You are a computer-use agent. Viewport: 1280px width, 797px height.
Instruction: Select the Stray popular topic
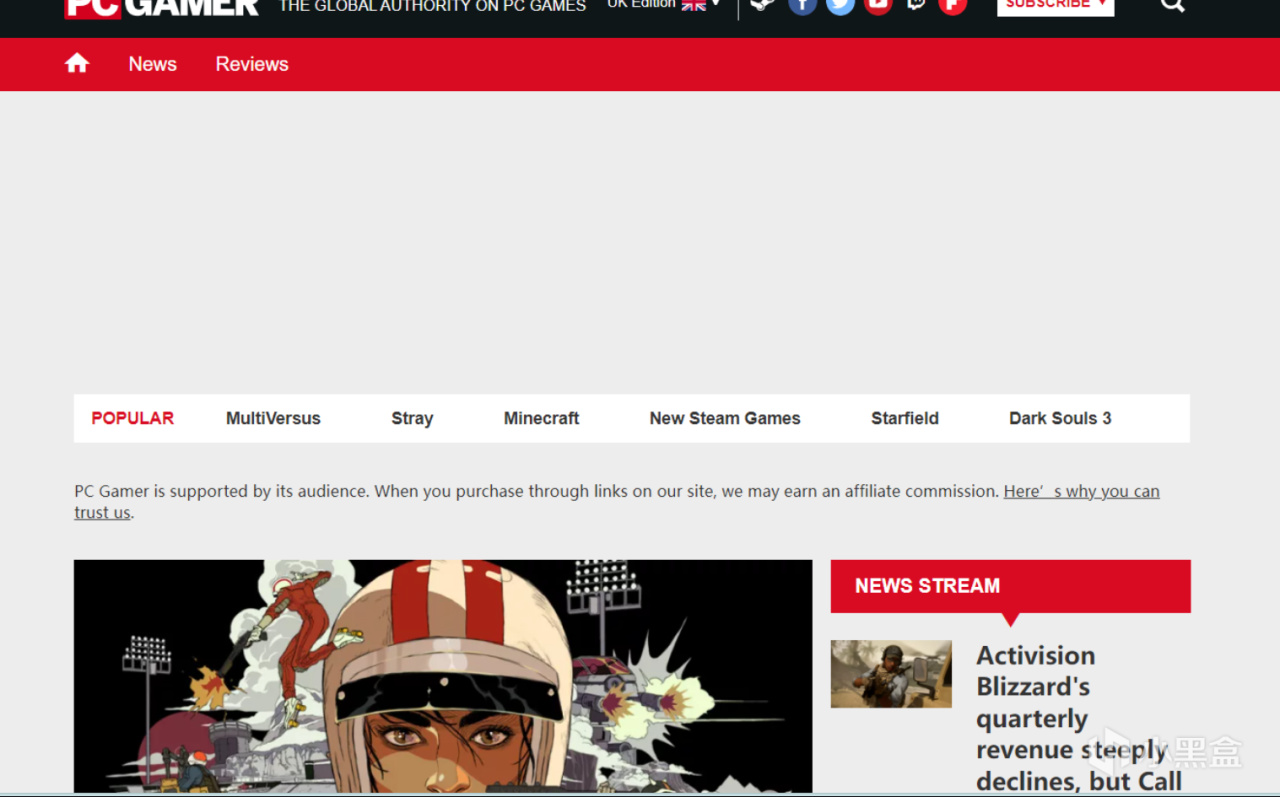point(412,418)
